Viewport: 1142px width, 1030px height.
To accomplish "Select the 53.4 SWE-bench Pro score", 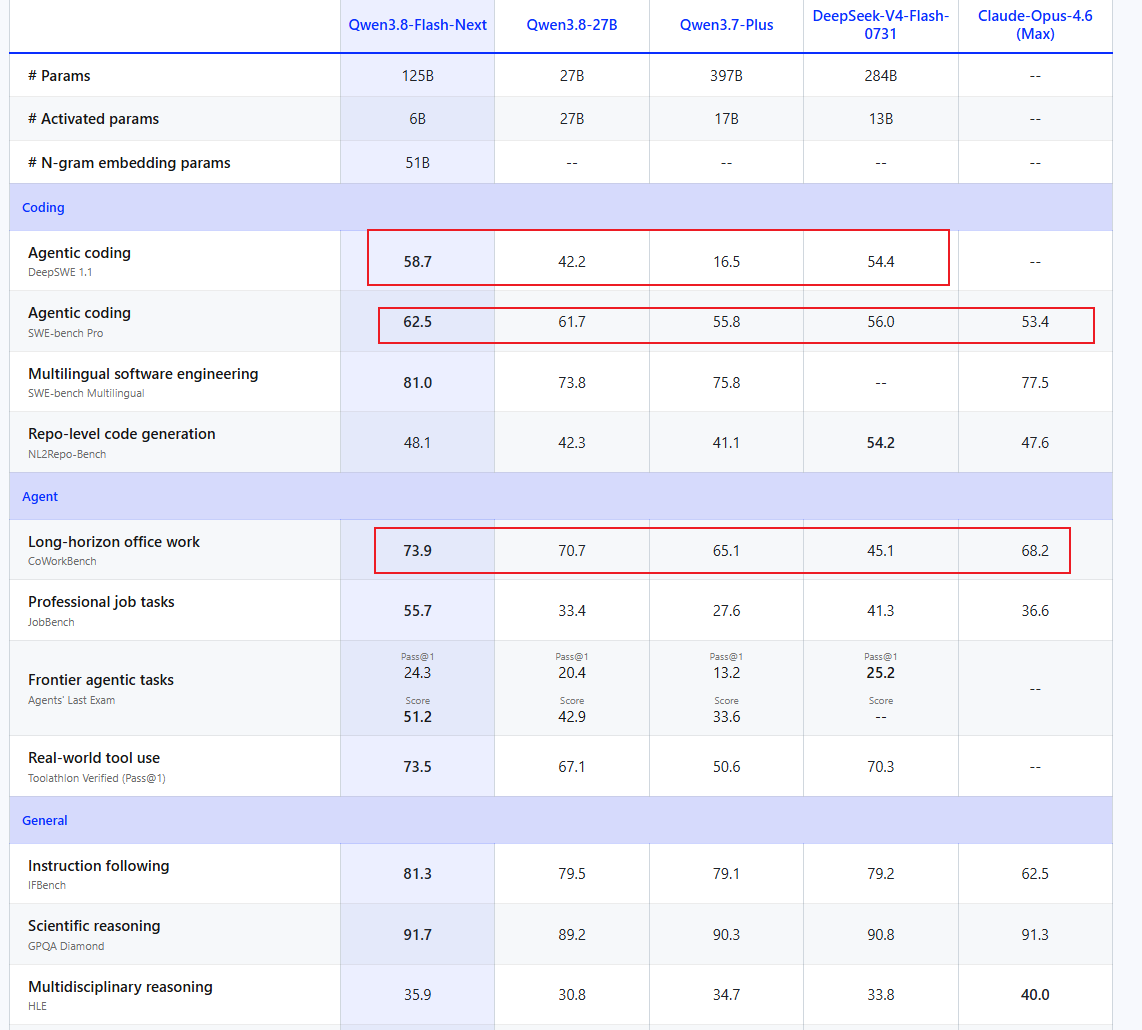I will [x=1035, y=322].
